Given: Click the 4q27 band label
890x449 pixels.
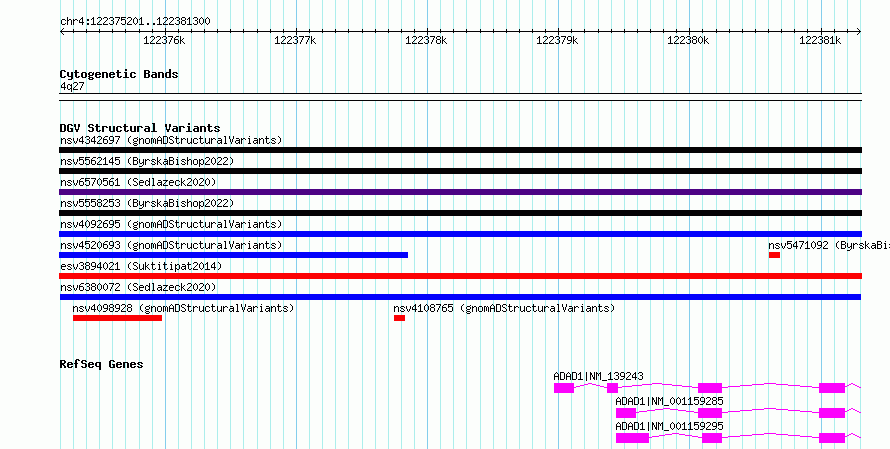Looking at the screenshot, I should tap(72, 87).
